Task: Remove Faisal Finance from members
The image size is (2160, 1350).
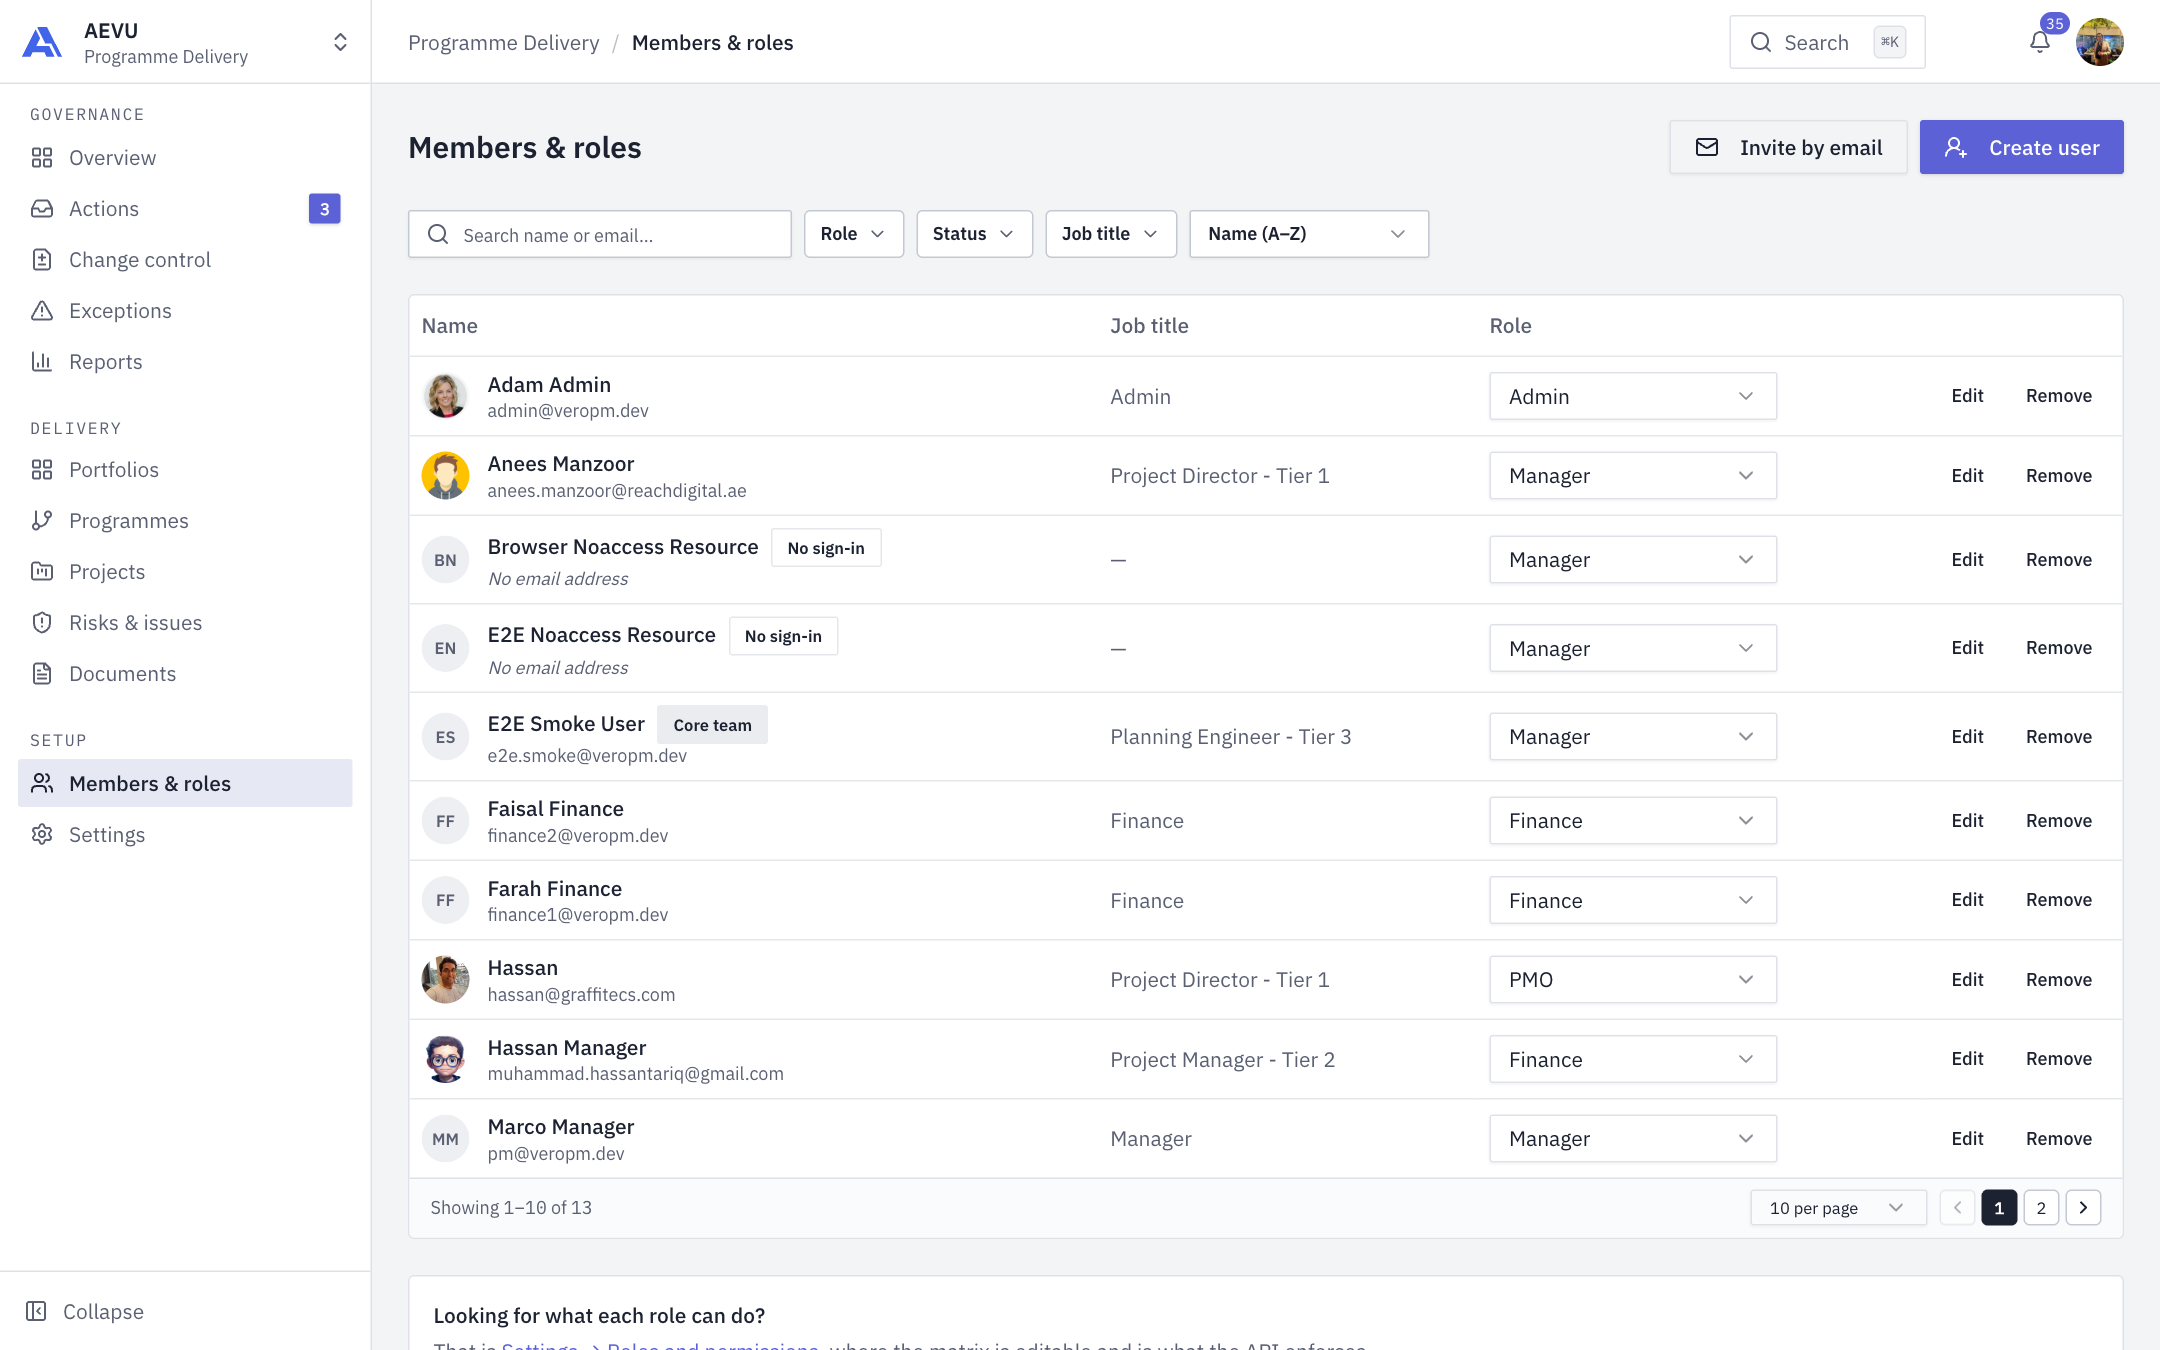Action: tap(2059, 821)
